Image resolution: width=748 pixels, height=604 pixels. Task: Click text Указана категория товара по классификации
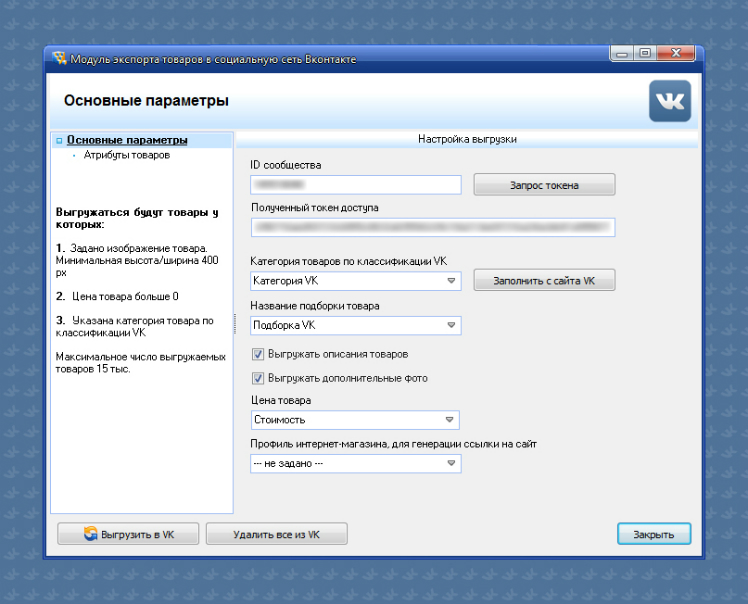(x=135, y=326)
